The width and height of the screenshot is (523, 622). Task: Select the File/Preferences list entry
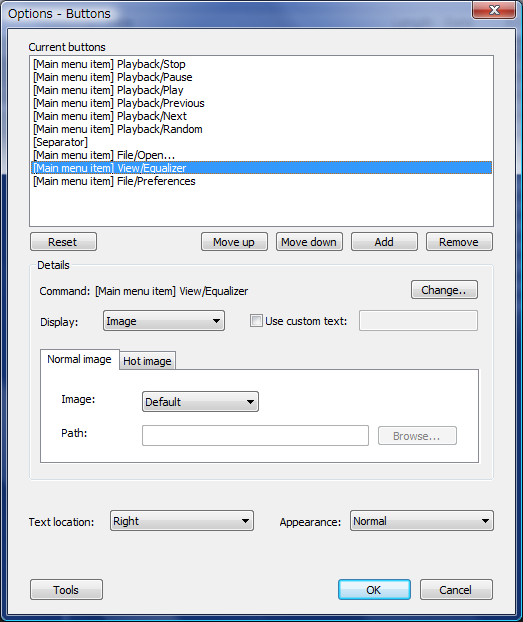pos(261,181)
